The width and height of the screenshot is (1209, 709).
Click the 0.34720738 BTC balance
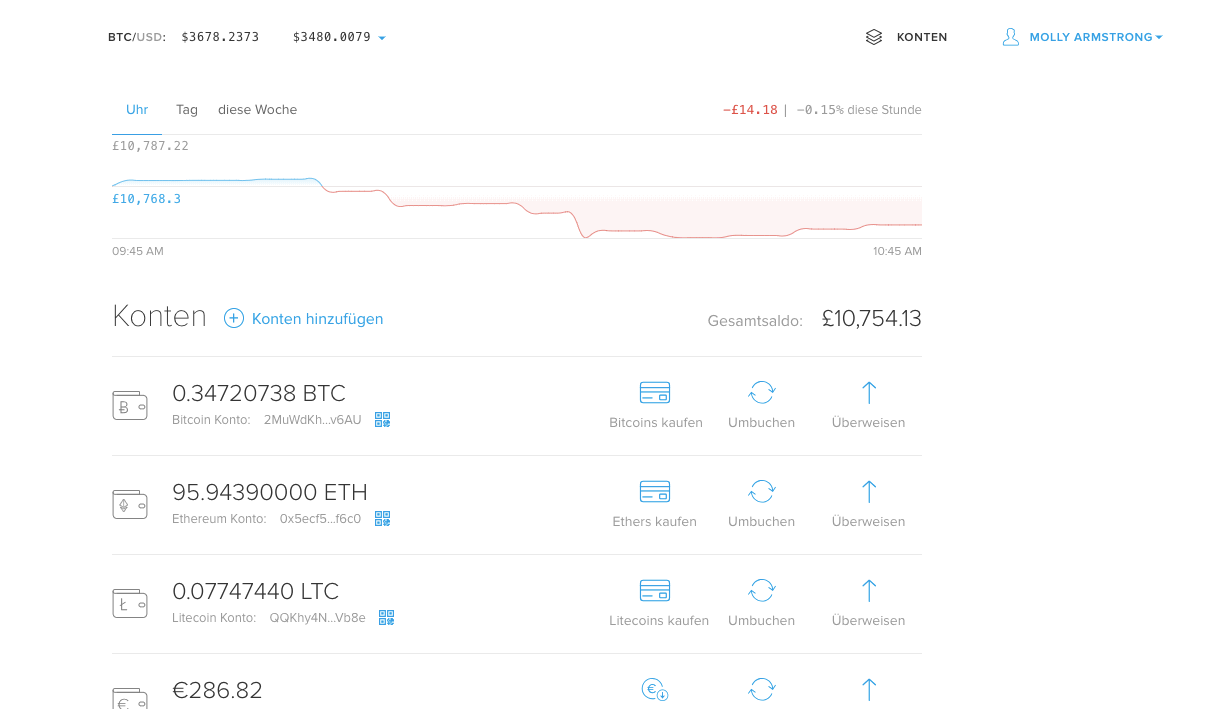tap(259, 393)
